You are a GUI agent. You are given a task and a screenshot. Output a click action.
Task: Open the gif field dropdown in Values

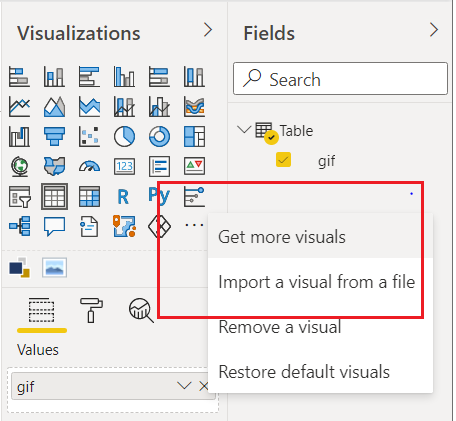pos(184,386)
